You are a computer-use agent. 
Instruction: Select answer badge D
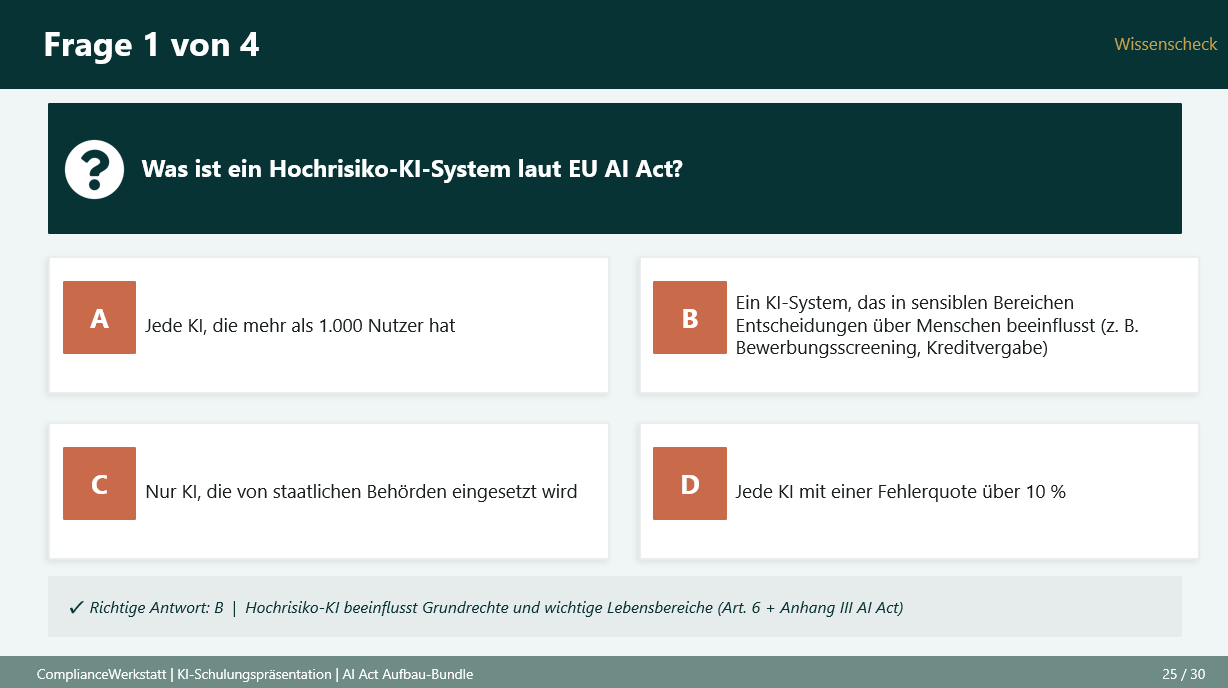[689, 484]
